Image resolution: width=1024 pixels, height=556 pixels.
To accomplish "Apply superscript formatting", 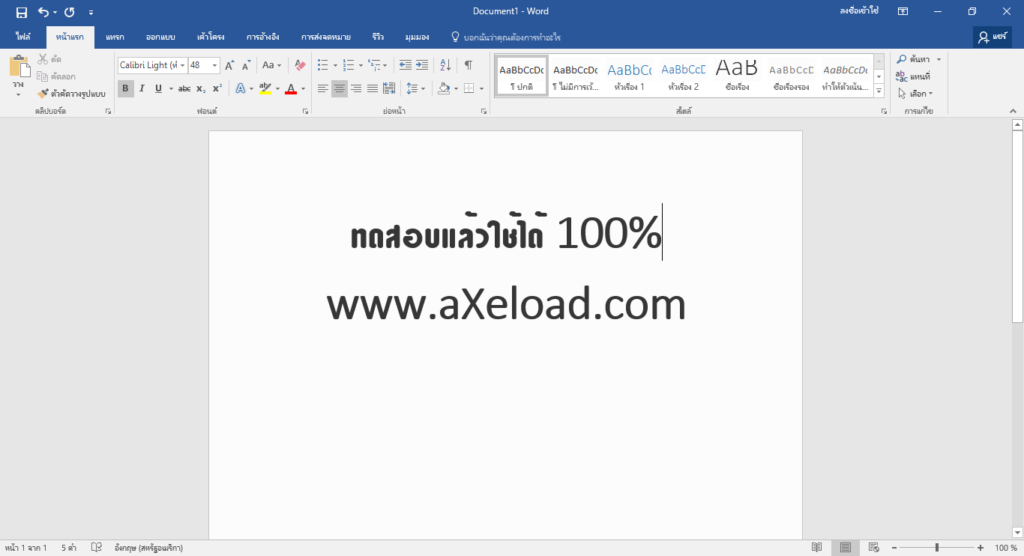I will [x=217, y=89].
